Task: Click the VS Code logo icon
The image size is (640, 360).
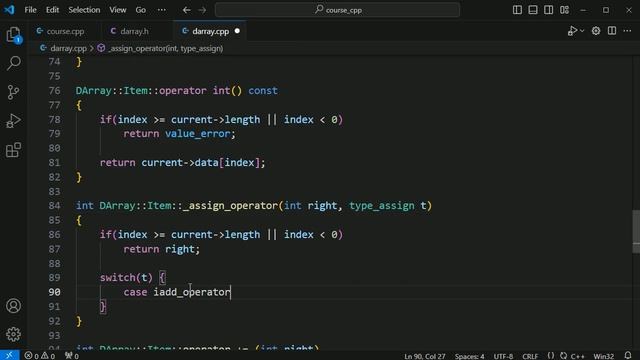Action: click(9, 10)
